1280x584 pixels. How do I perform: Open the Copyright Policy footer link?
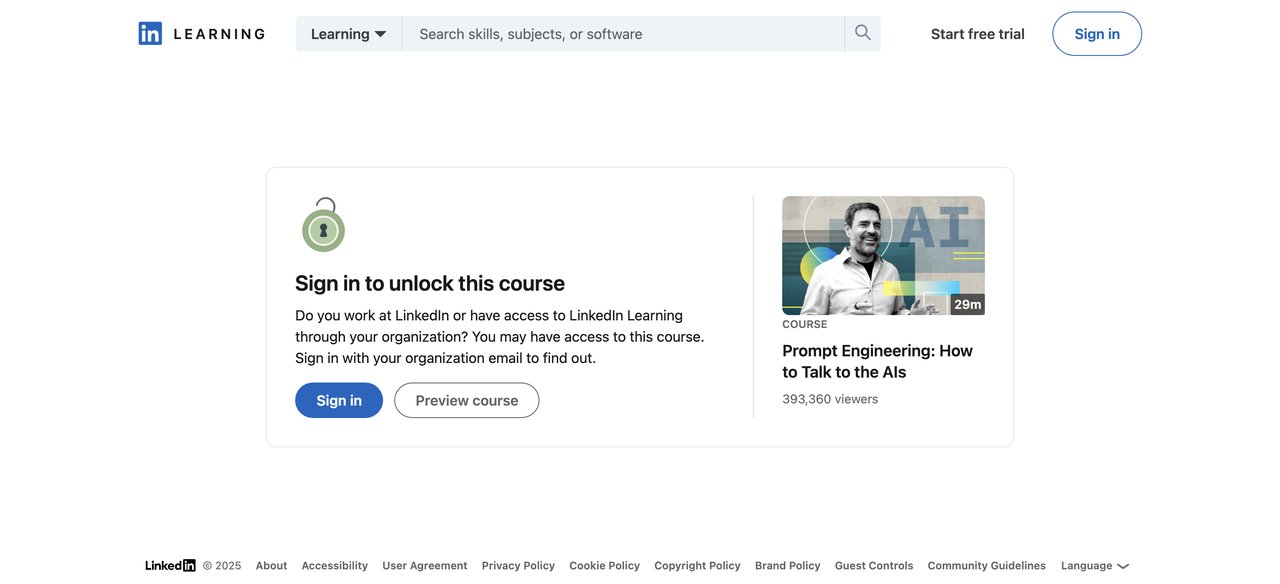click(698, 566)
